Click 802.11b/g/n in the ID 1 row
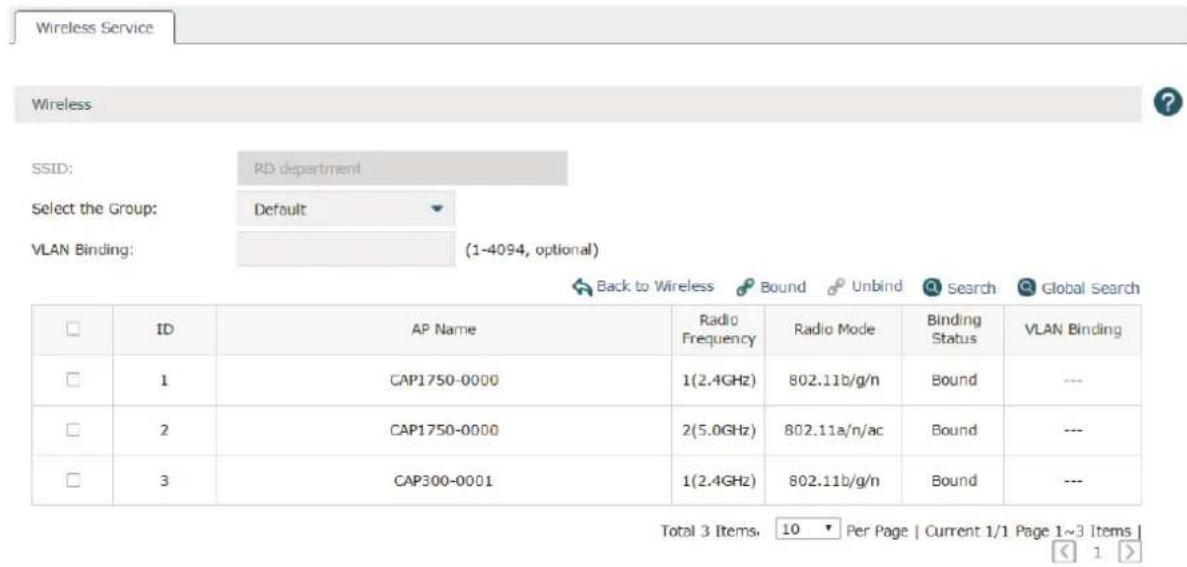 pyautogui.click(x=834, y=380)
